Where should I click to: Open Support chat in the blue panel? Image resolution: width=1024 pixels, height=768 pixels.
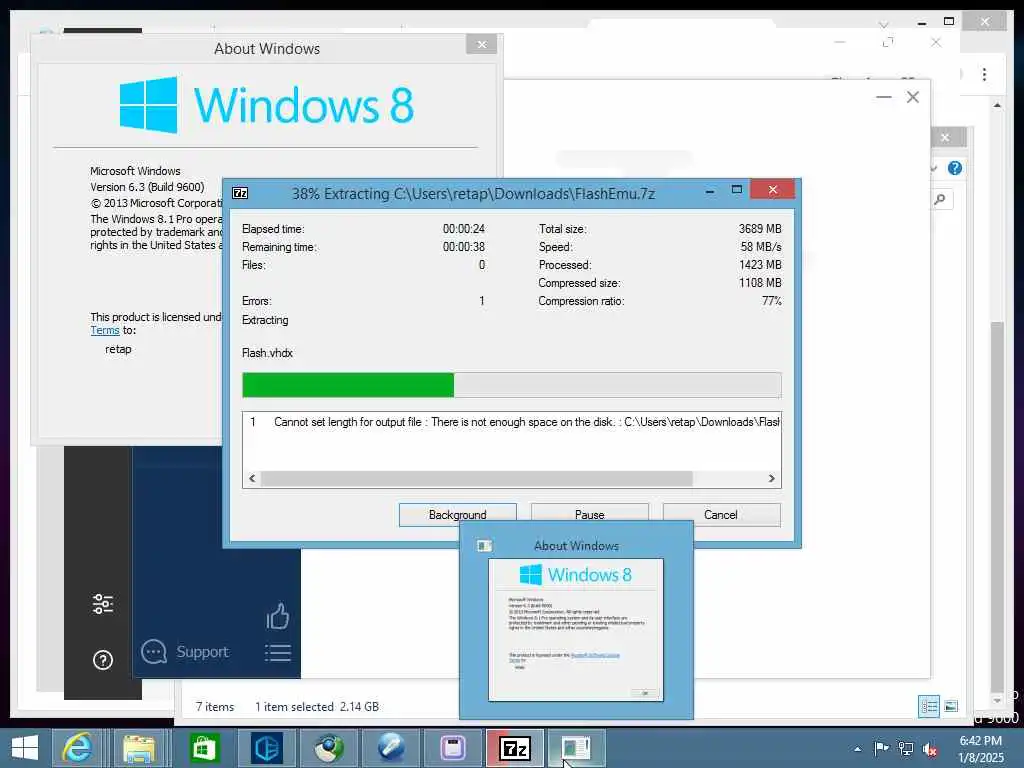pyautogui.click(x=185, y=652)
